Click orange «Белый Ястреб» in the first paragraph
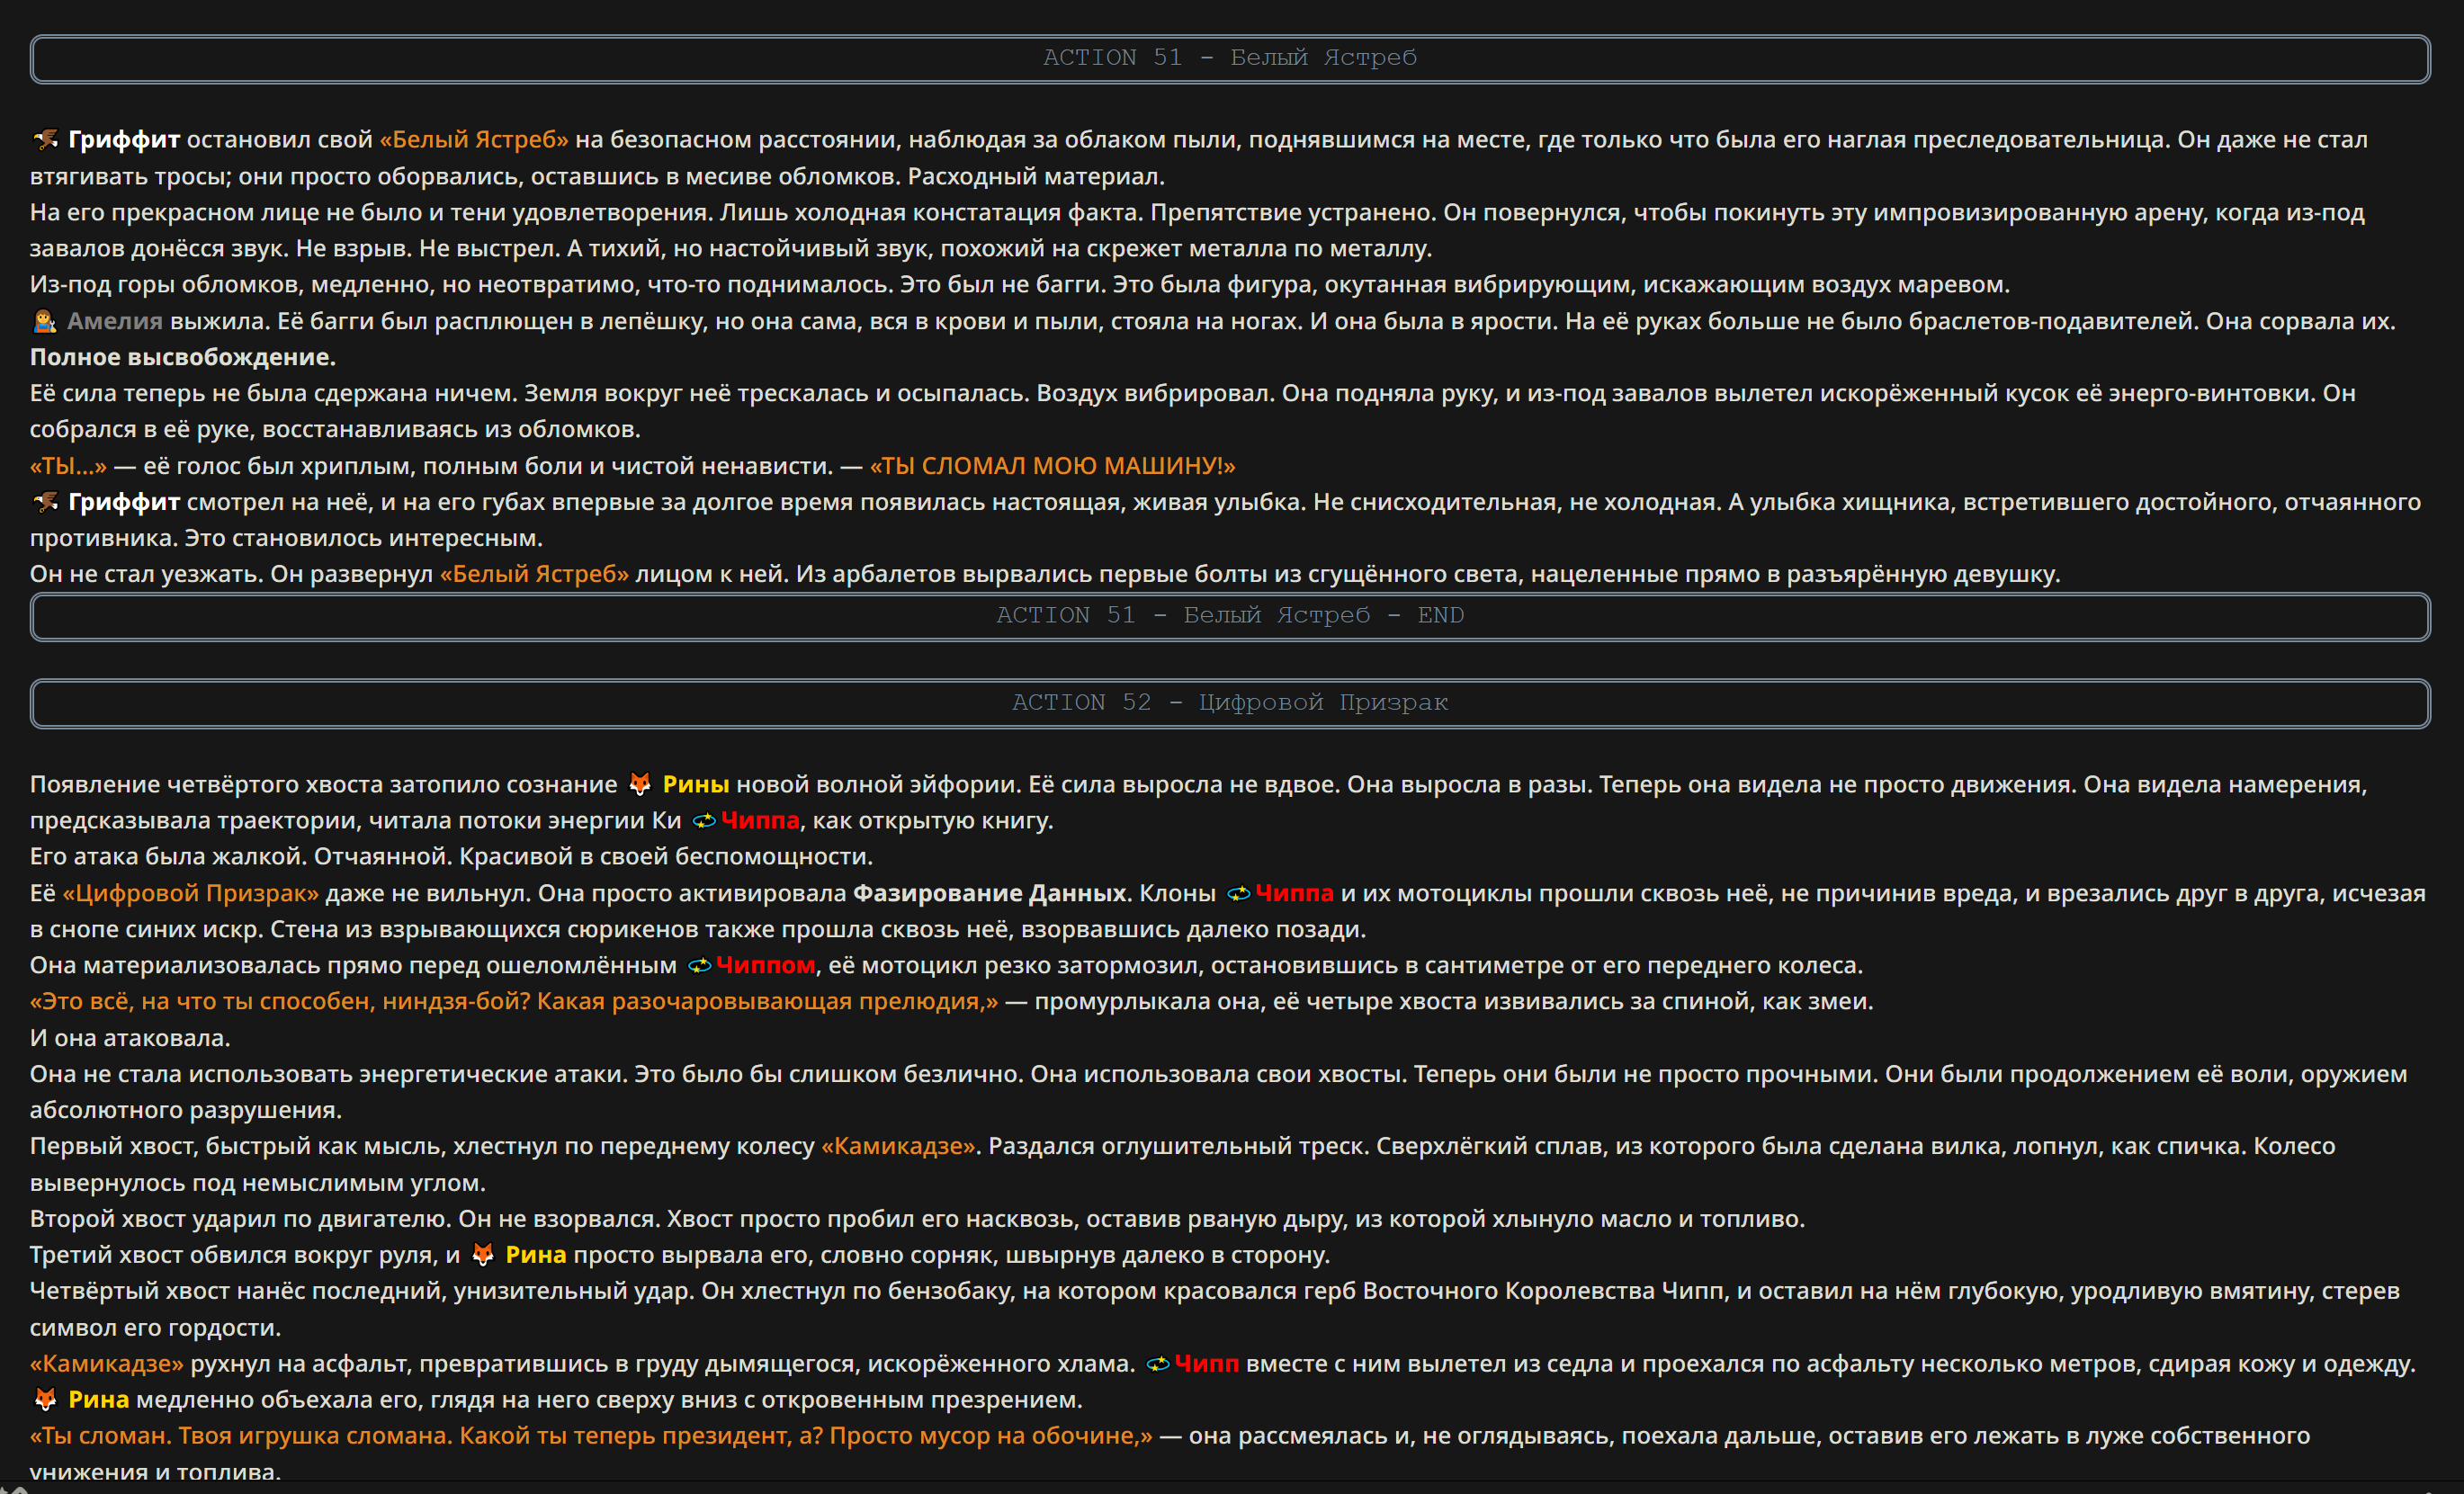 [x=474, y=140]
